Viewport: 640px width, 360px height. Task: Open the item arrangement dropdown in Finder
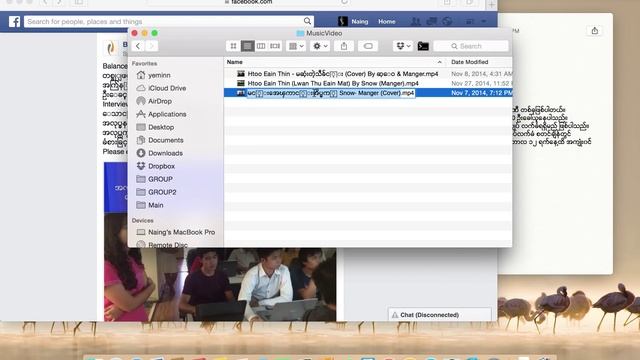click(296, 46)
